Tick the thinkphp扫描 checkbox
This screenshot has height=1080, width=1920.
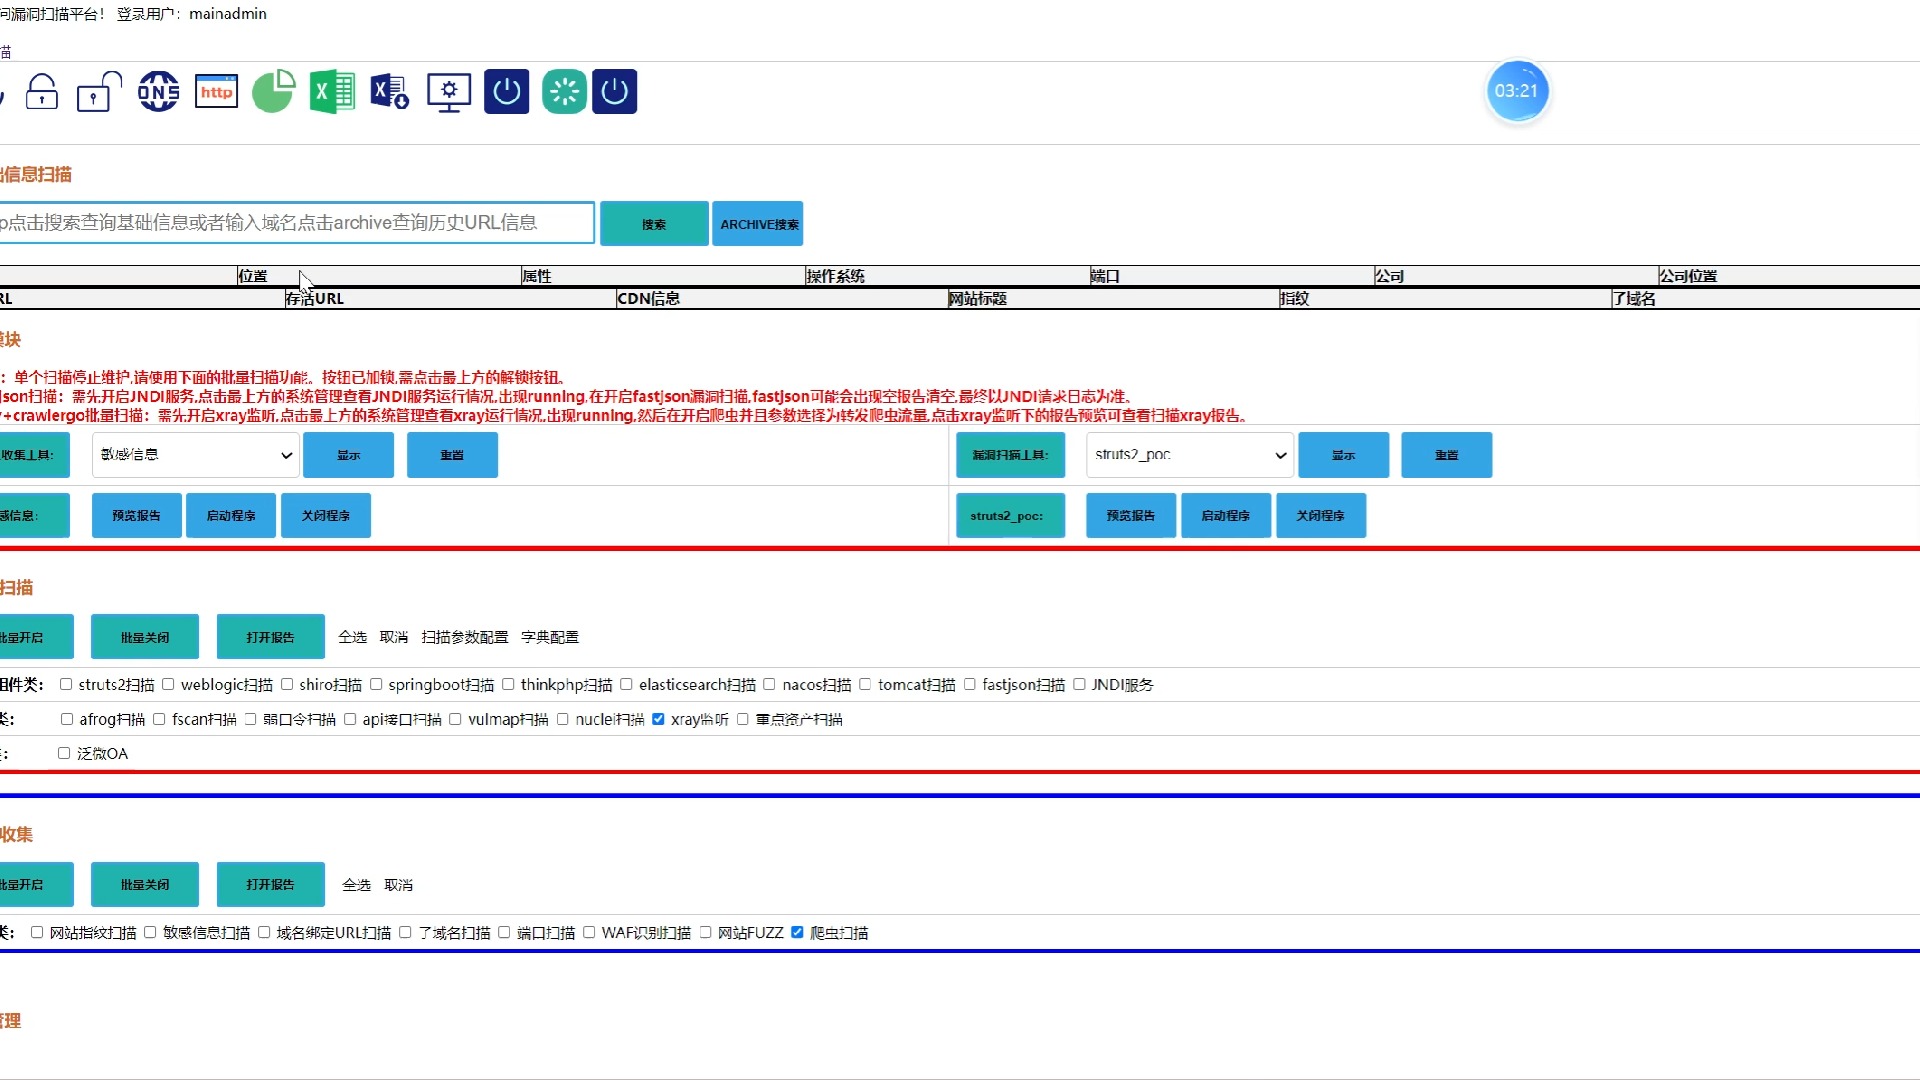(508, 685)
